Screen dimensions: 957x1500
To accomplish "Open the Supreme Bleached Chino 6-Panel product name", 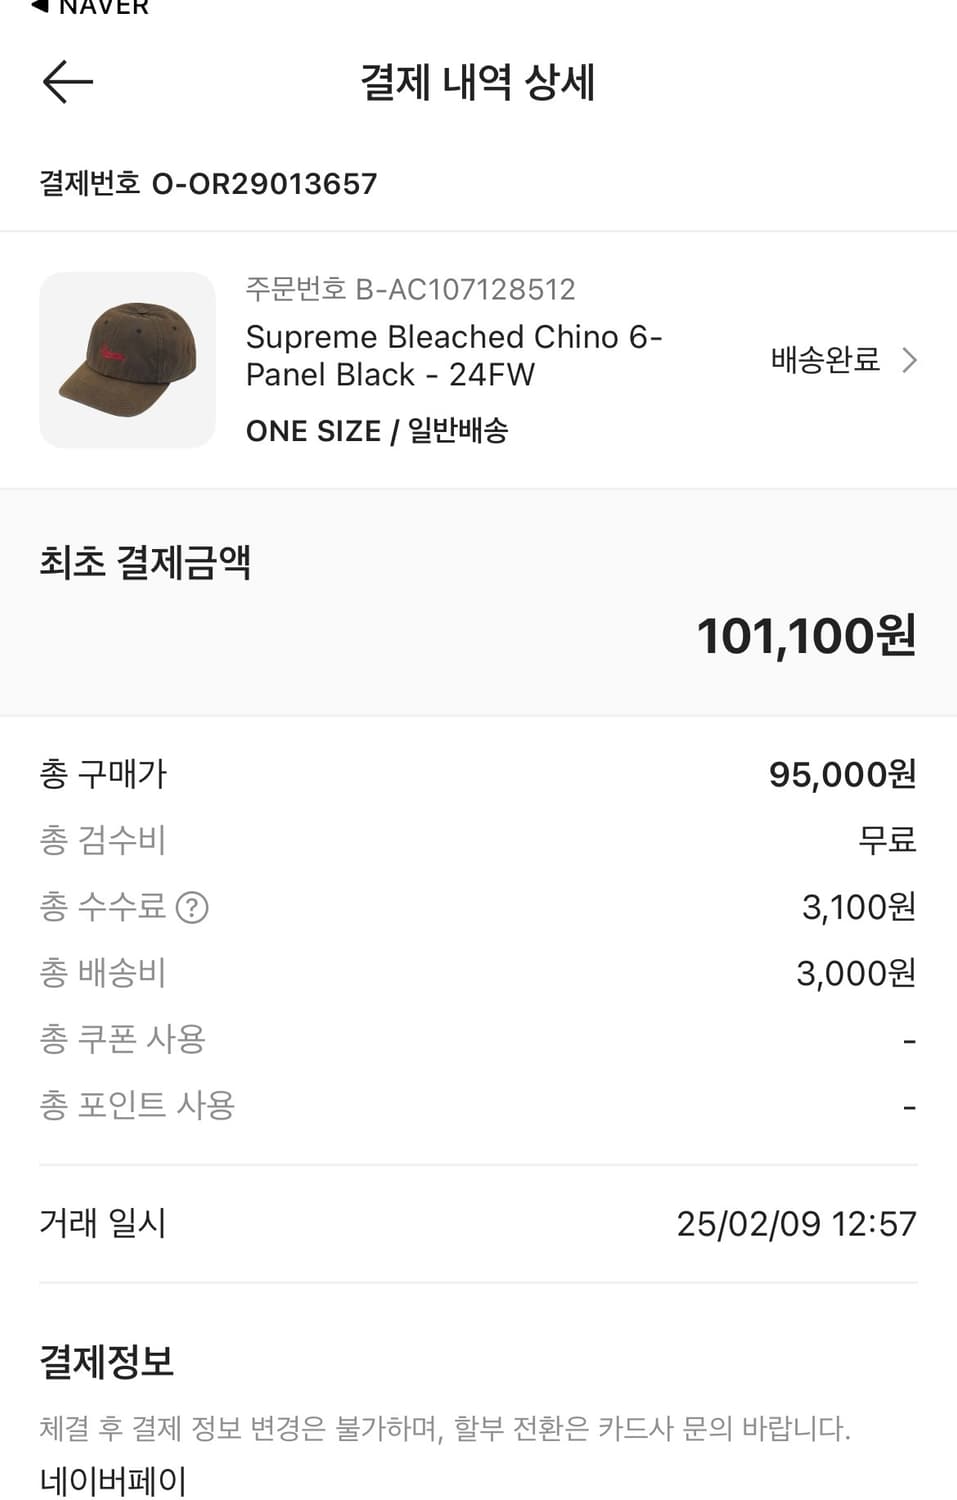I will pyautogui.click(x=453, y=355).
